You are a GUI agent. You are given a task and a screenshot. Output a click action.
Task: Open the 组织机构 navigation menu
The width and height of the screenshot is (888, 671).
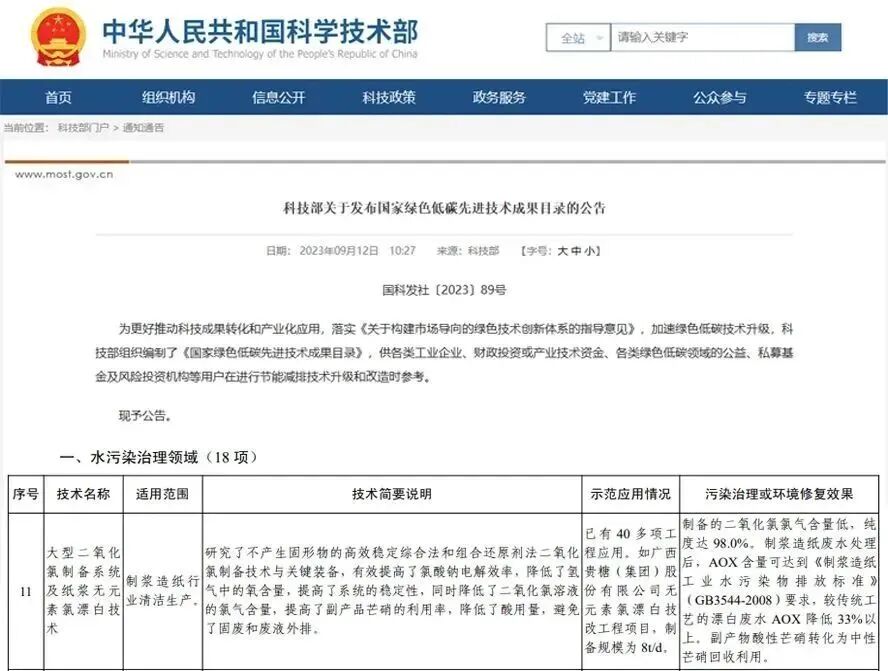click(167, 97)
